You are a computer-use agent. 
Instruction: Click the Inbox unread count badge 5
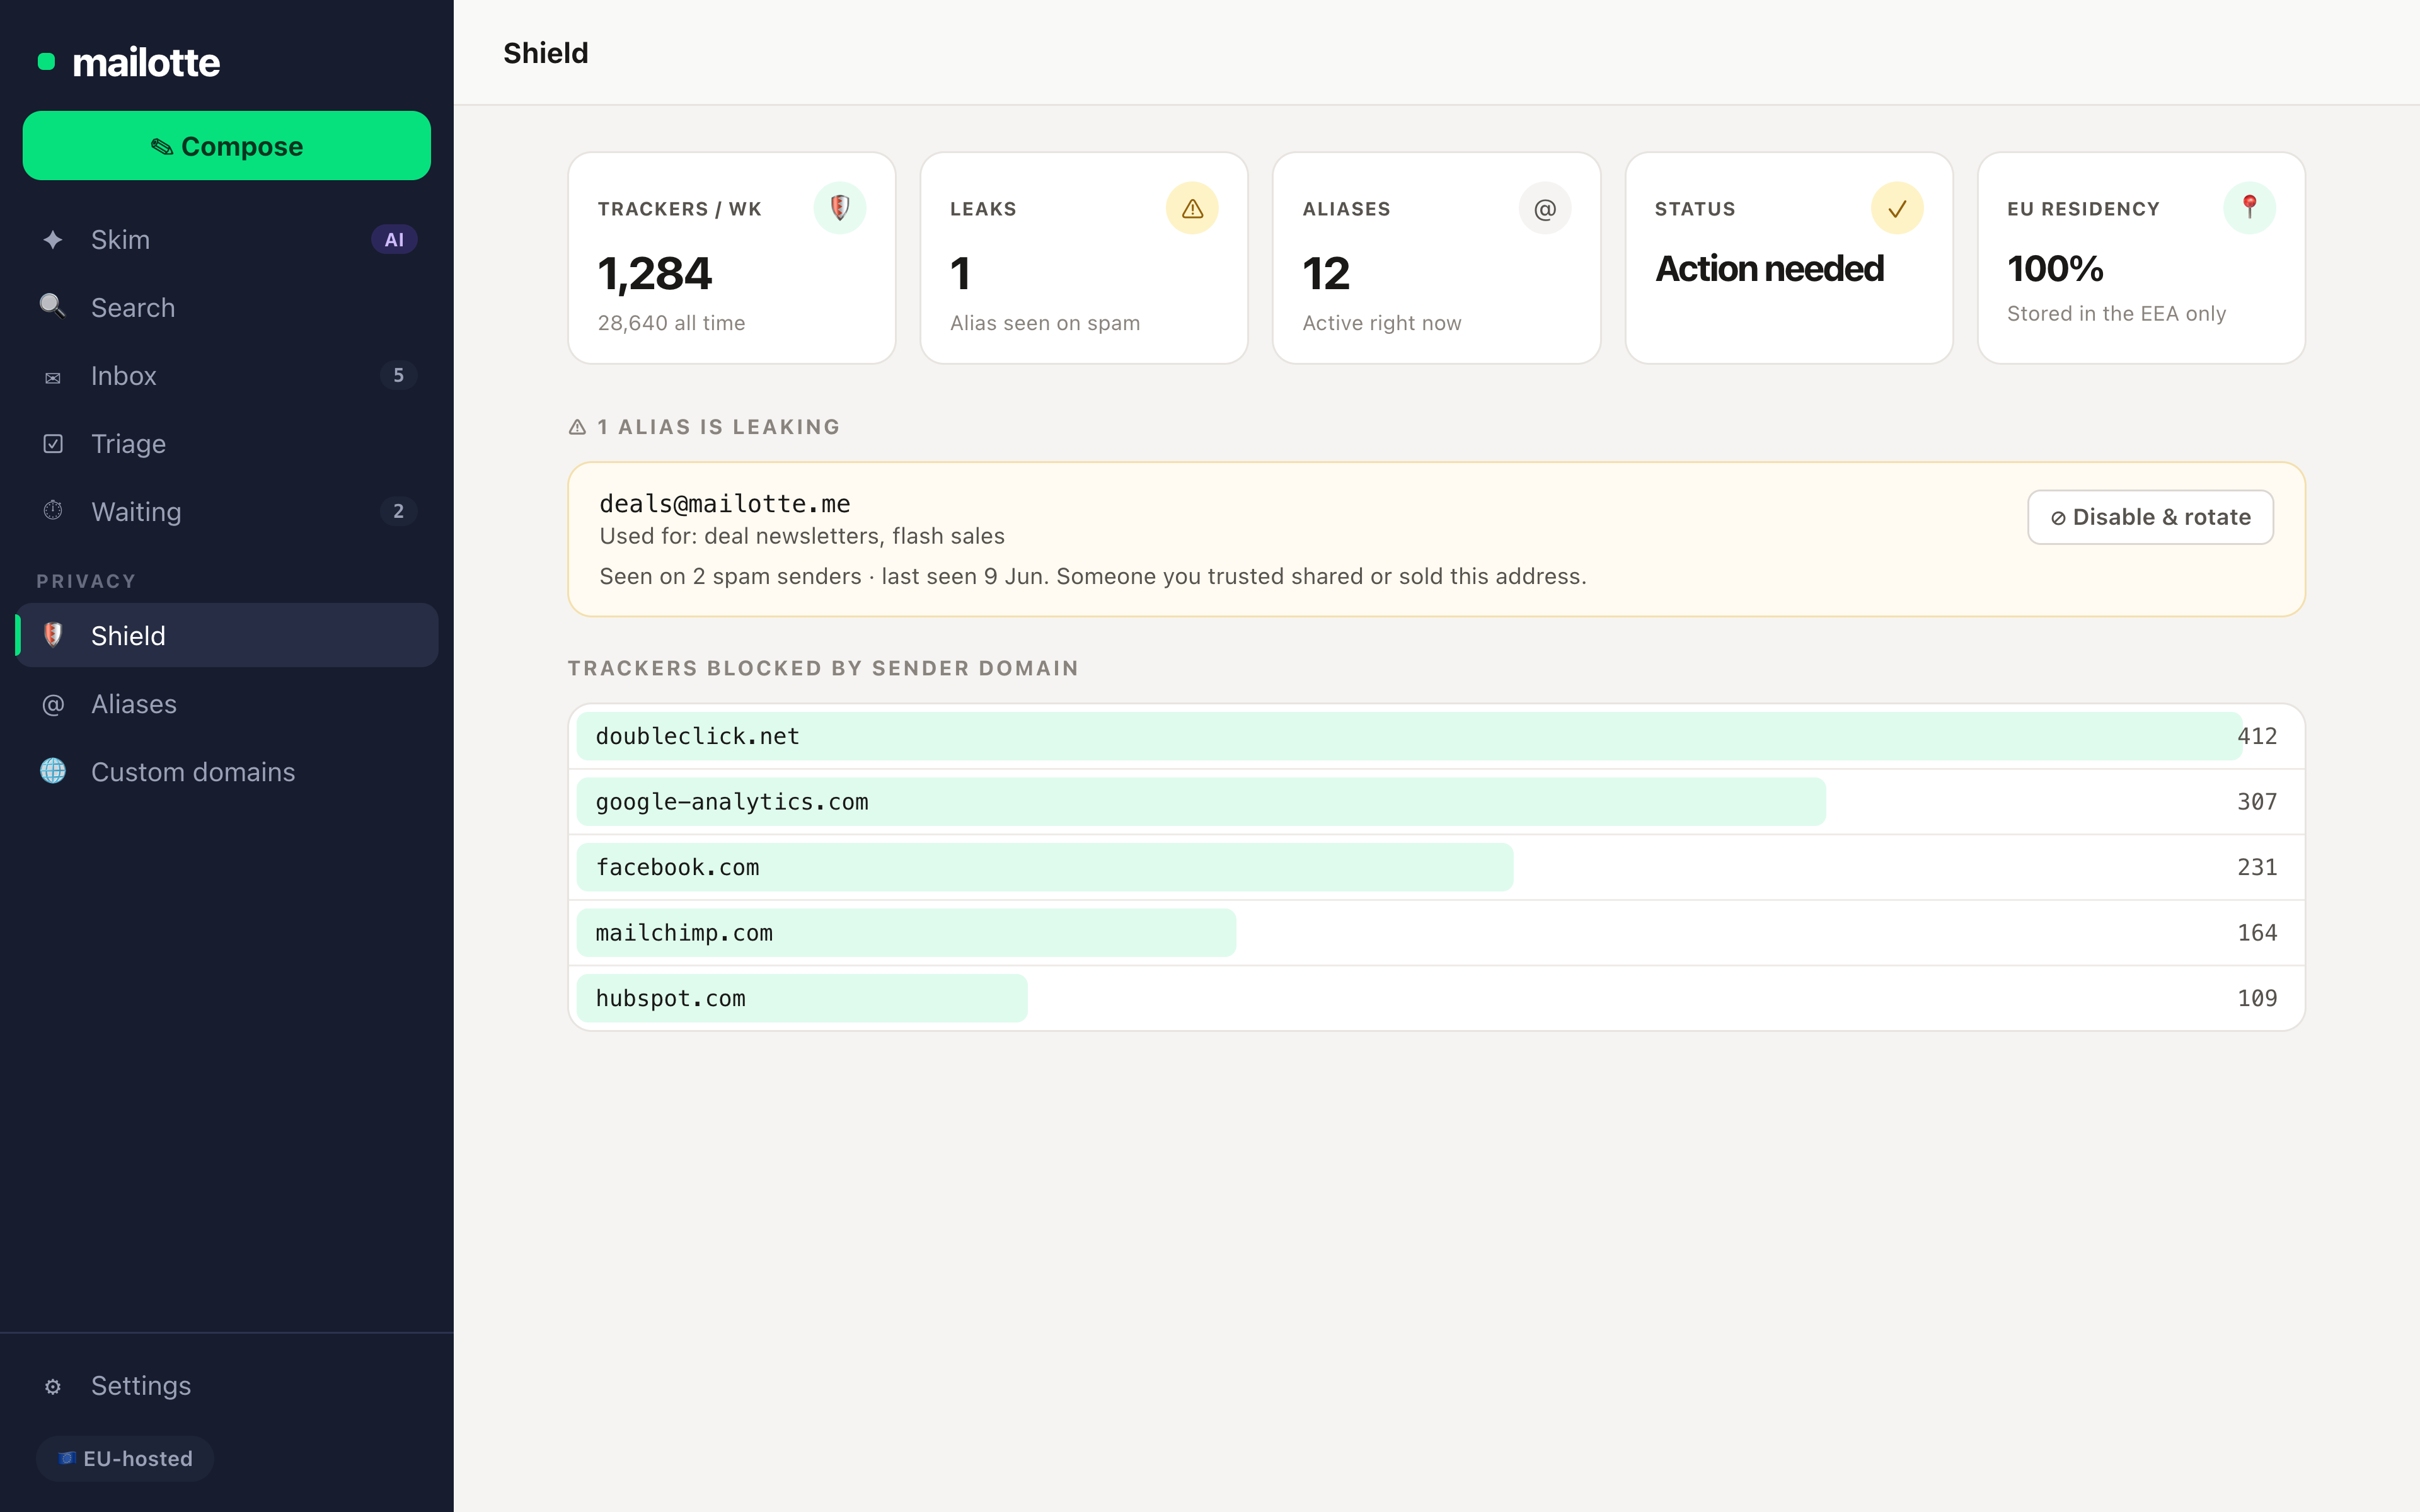click(x=398, y=375)
